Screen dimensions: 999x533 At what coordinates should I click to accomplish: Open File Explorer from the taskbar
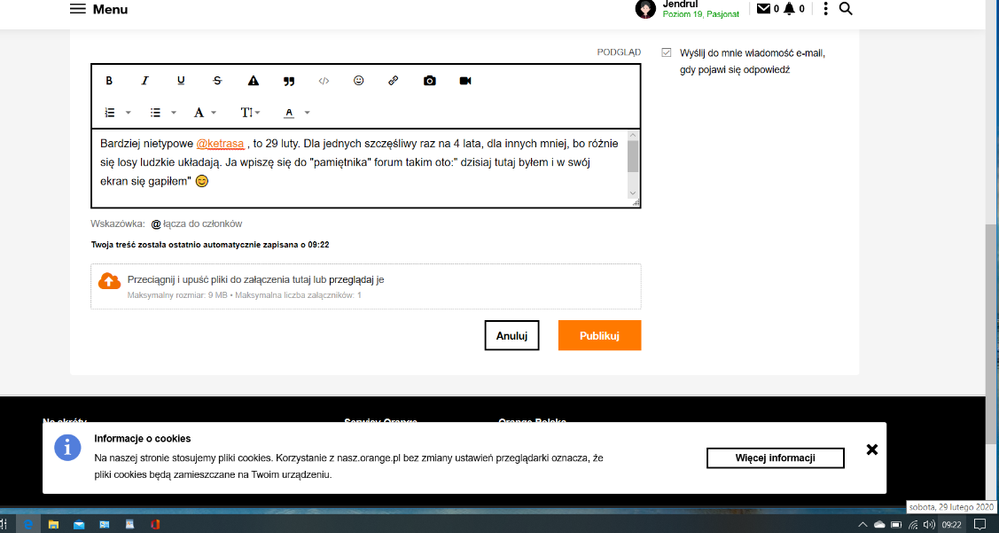pos(54,525)
